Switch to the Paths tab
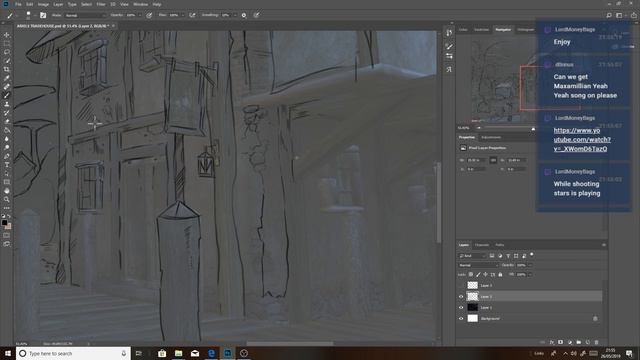 point(500,245)
